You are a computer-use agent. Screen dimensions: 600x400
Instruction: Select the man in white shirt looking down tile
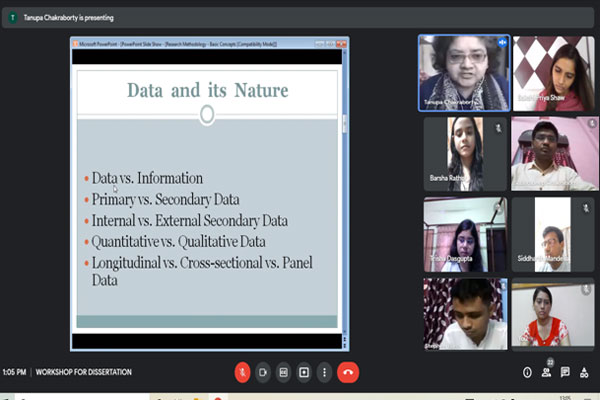coord(465,314)
